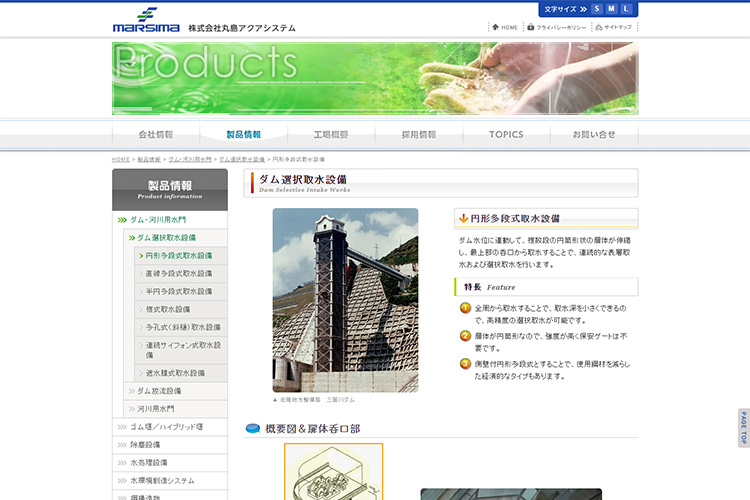
Task: Click the 特長 Feature heading
Action: (x=490, y=287)
